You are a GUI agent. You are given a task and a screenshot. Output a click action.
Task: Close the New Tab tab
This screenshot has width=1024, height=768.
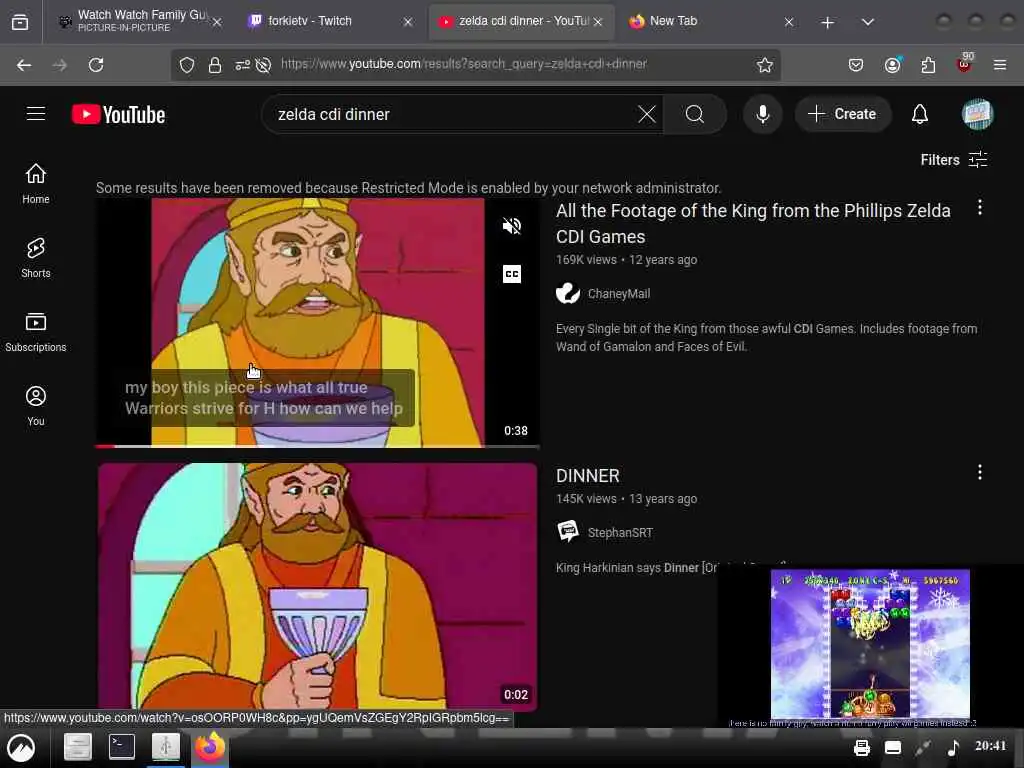pyautogui.click(x=789, y=22)
